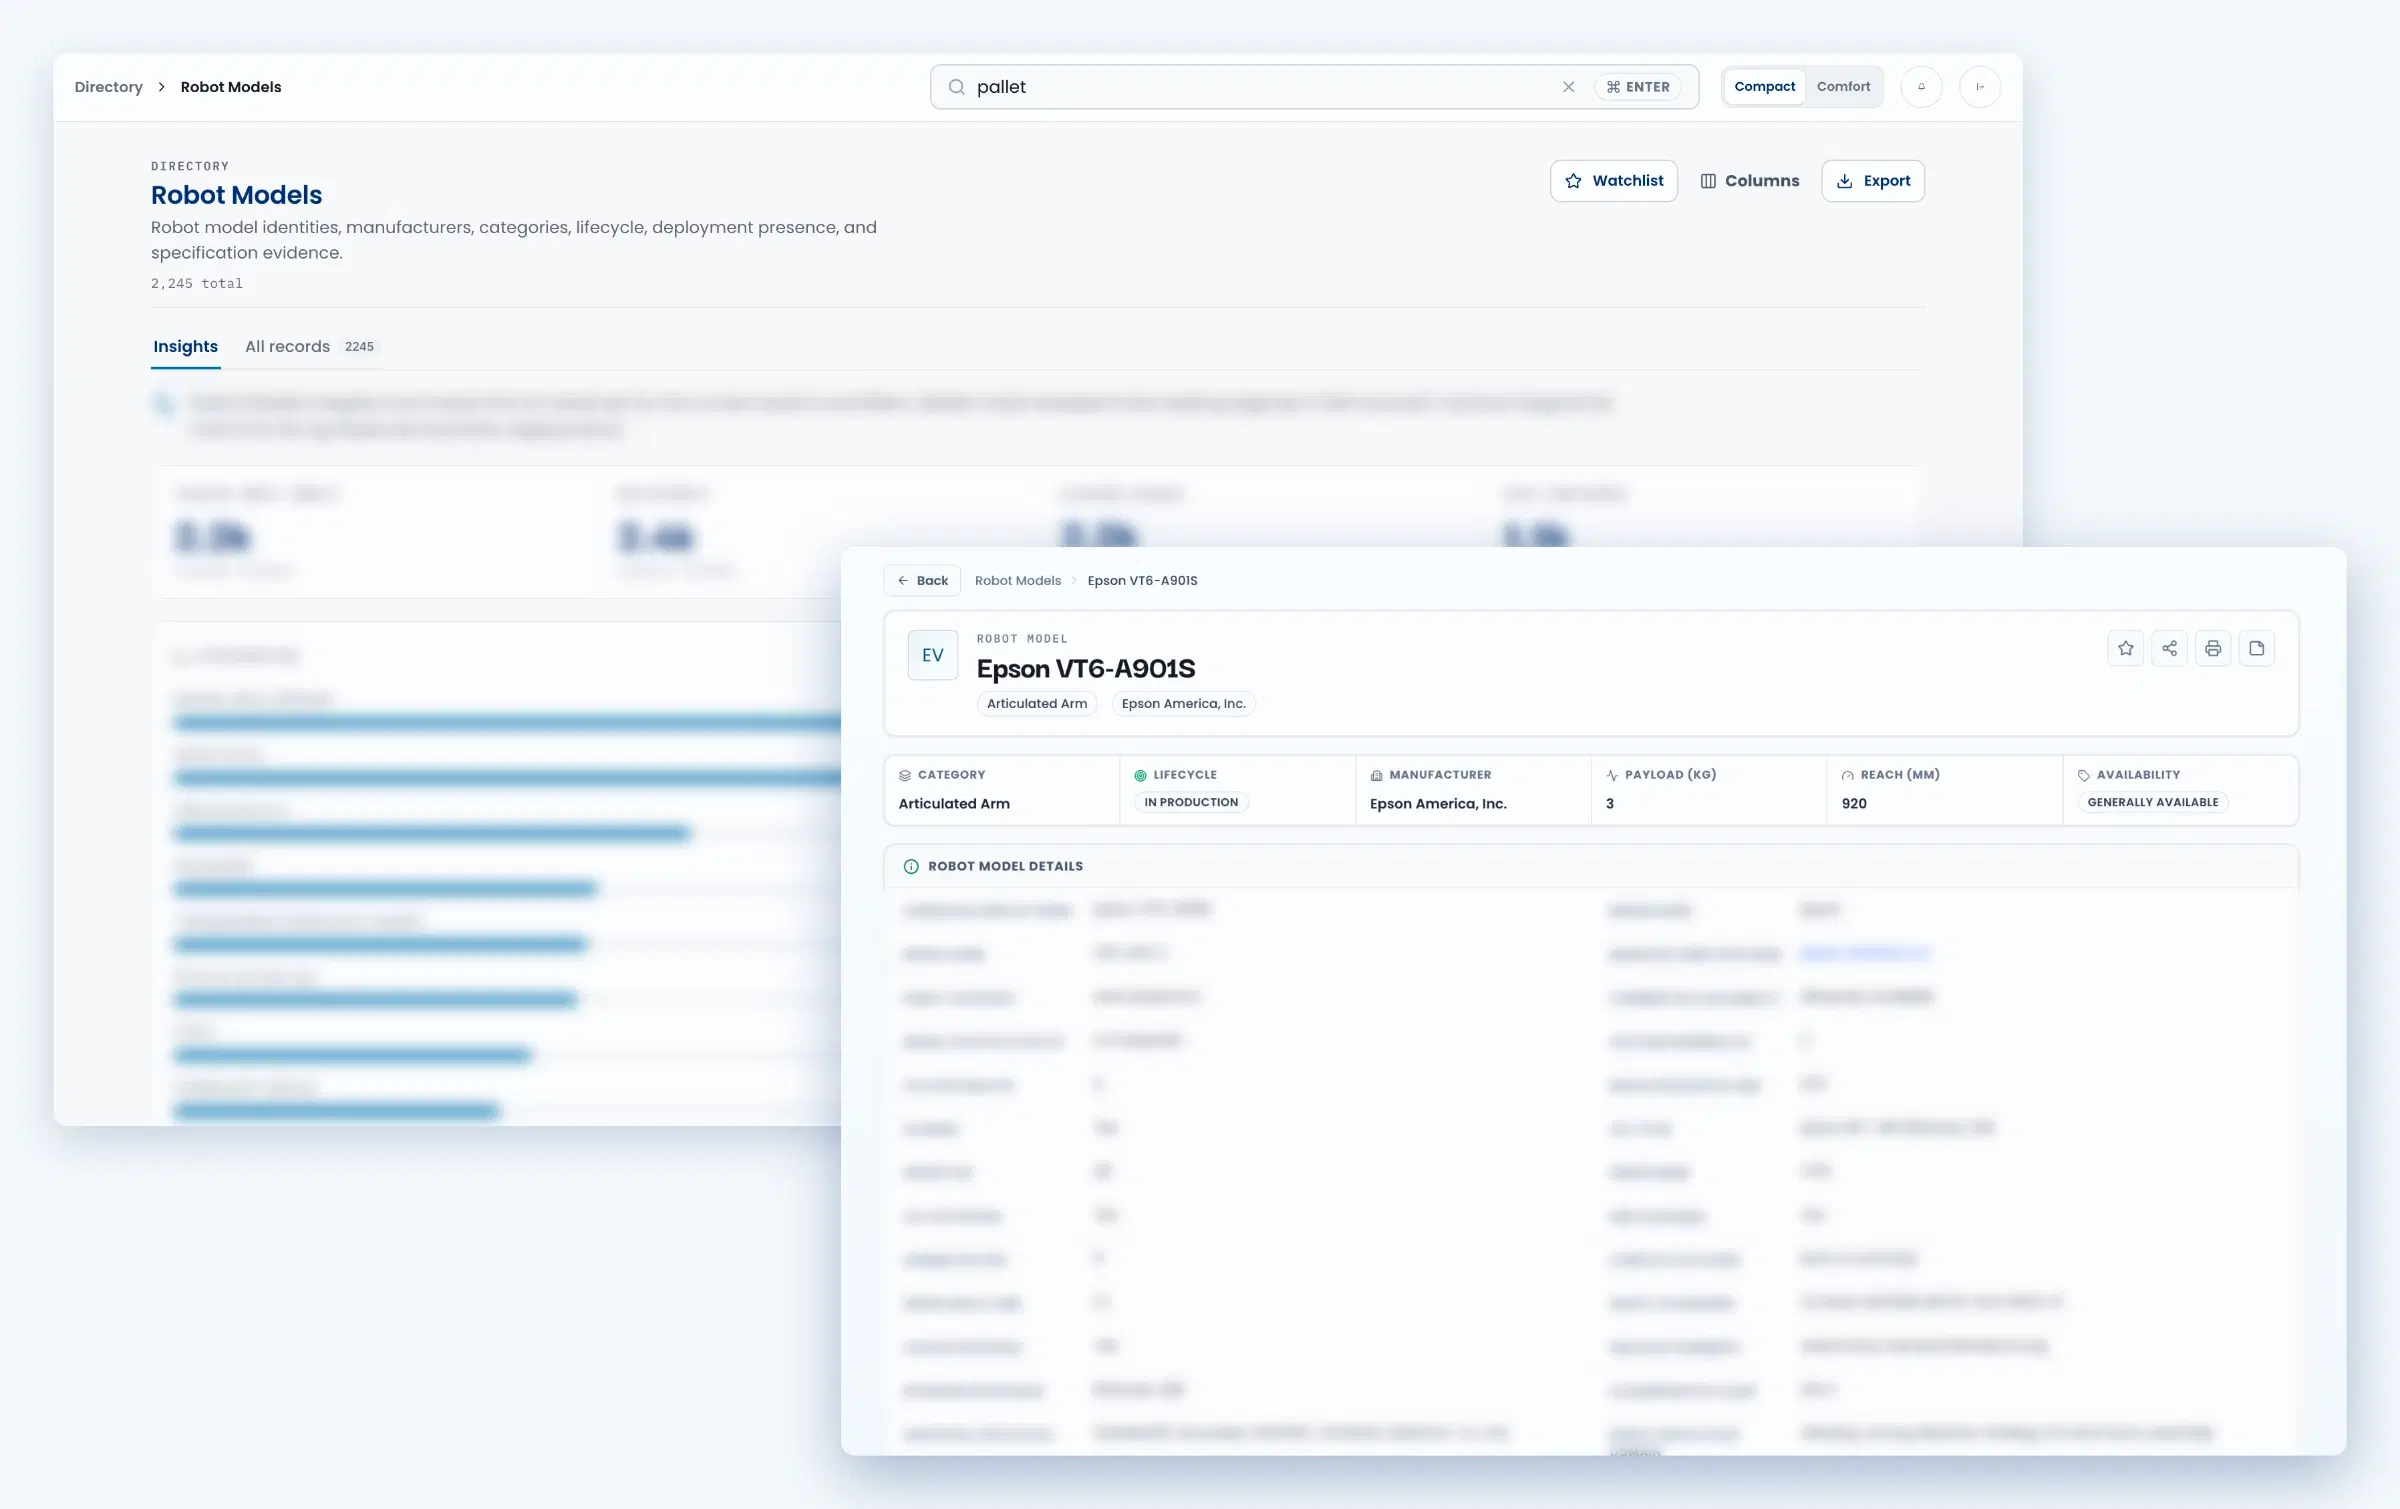Click the Manufacturer building icon
This screenshot has height=1509, width=2400.
tap(1376, 775)
